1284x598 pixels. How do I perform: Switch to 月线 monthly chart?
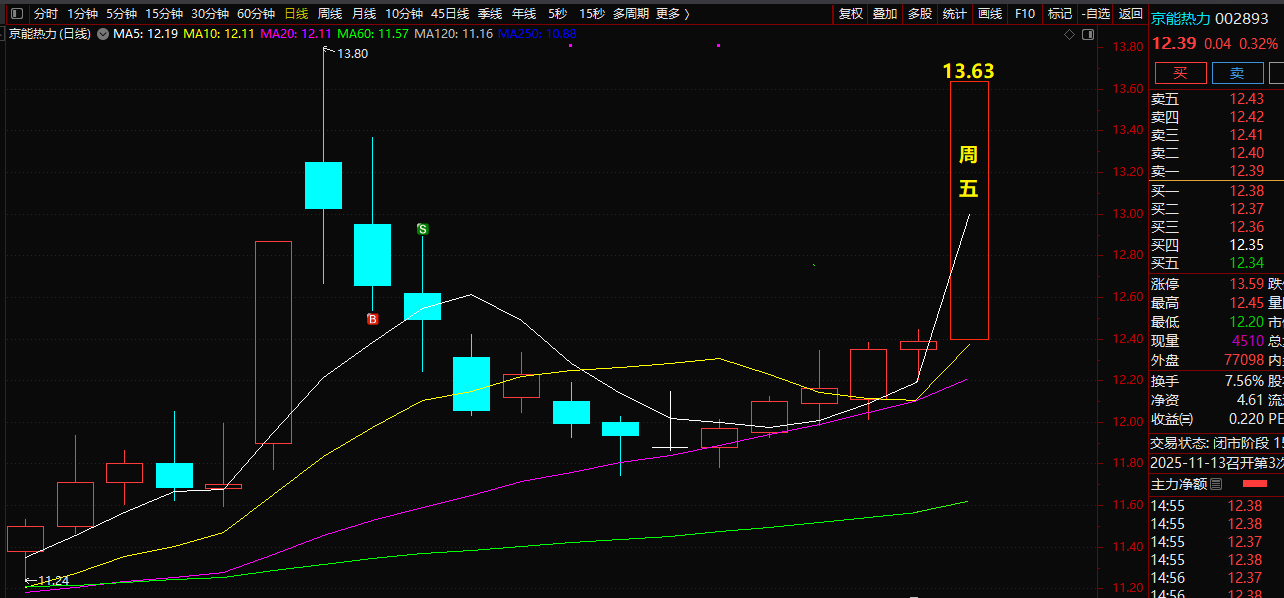pyautogui.click(x=364, y=14)
